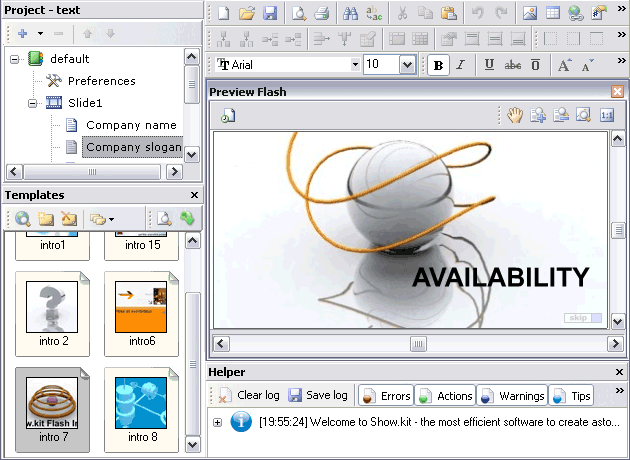Zoom in on the Flash preview
Viewport: 630px width, 460px height.
538,116
